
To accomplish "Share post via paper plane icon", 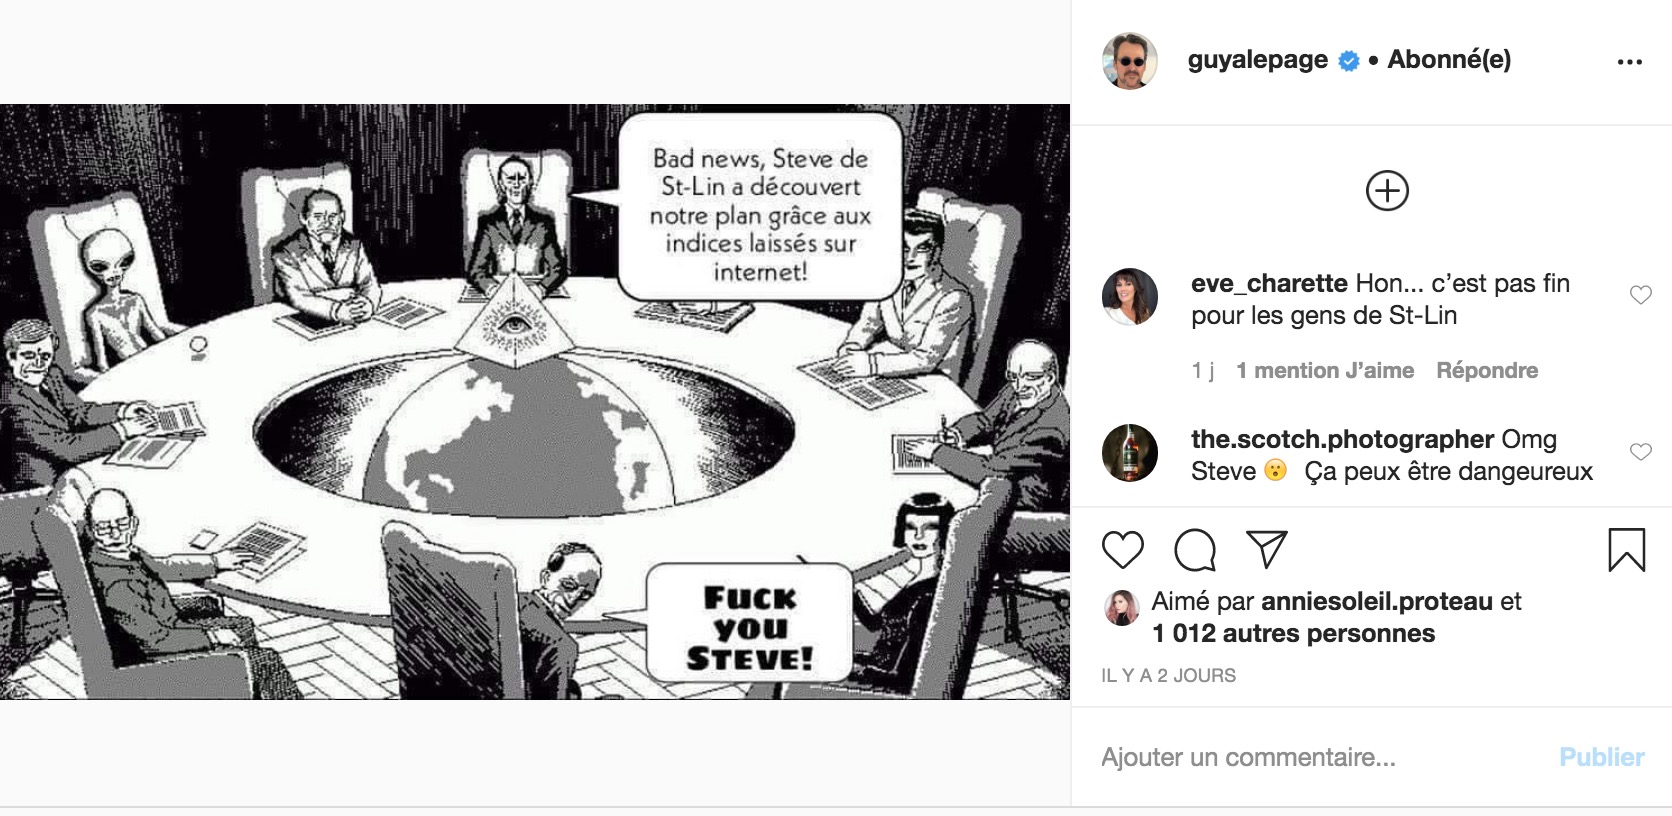I will pyautogui.click(x=1267, y=550).
